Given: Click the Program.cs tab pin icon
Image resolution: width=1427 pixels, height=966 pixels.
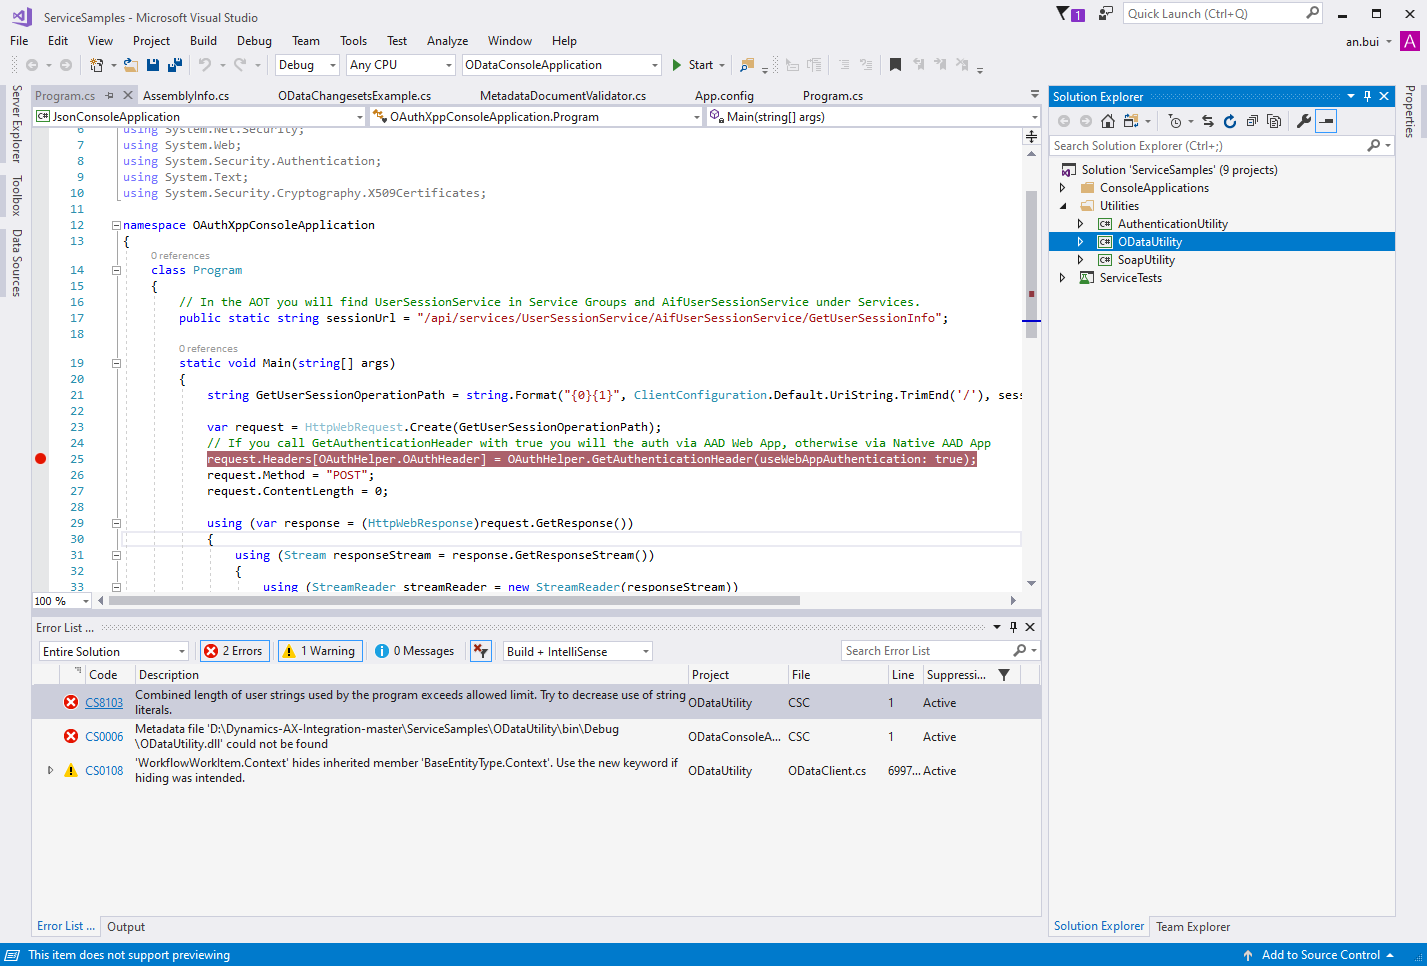Looking at the screenshot, I should coord(110,96).
